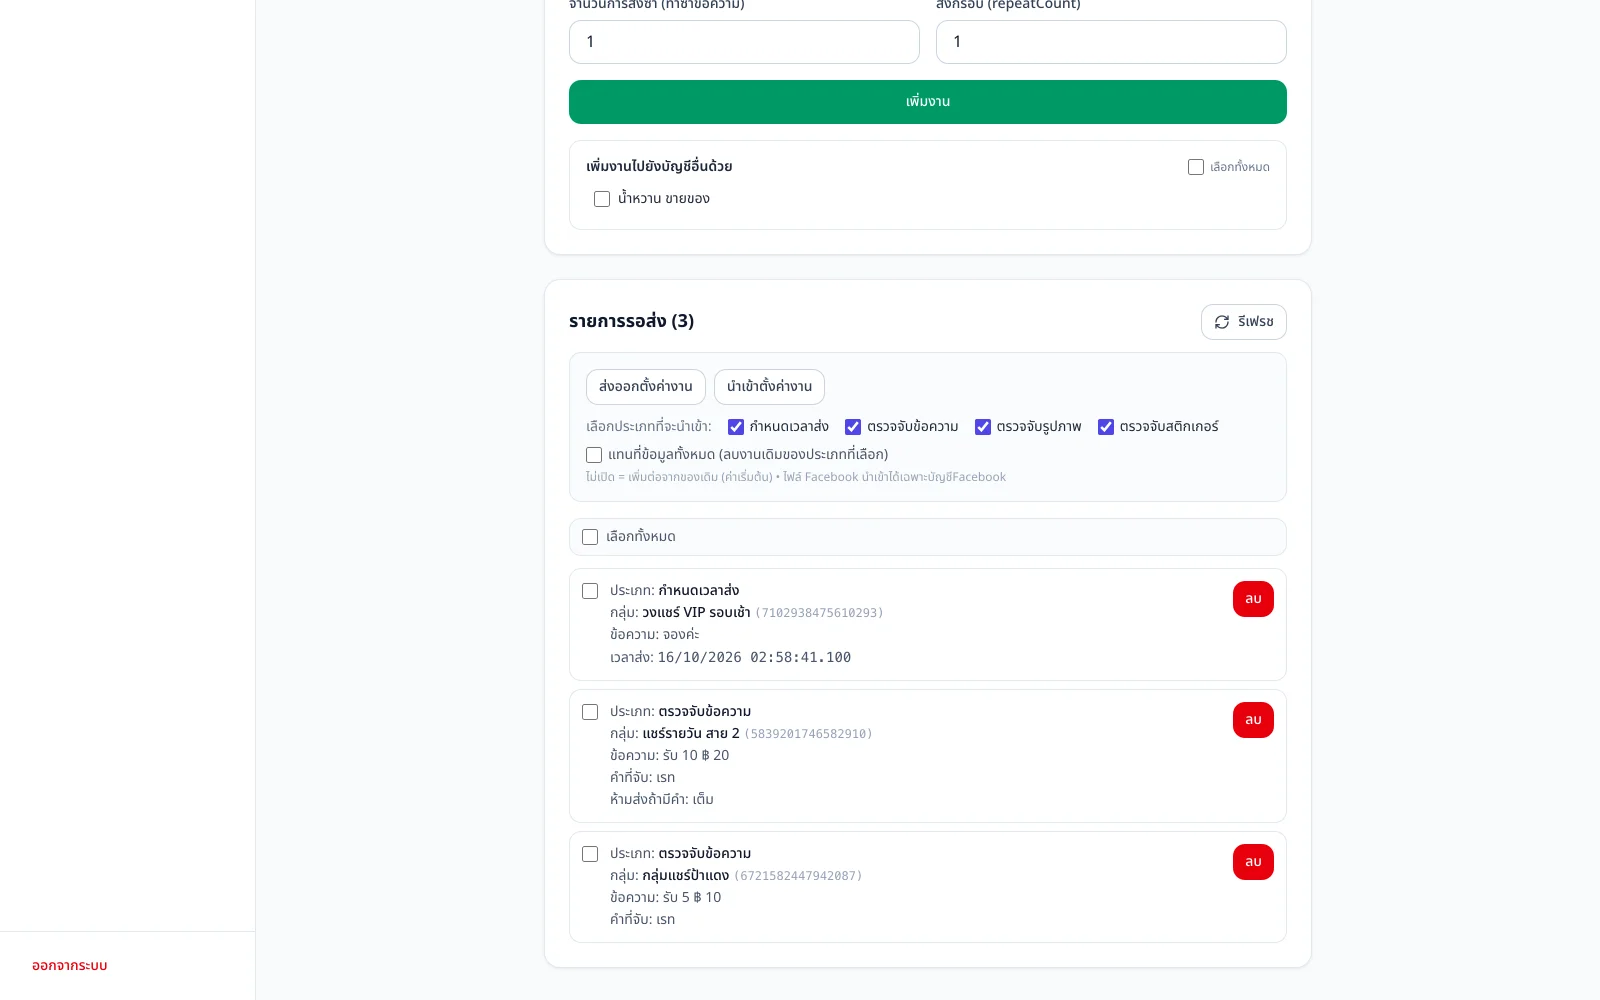1600x1000 pixels.
Task: Click group ID 6721582447942087
Action: coord(798,876)
